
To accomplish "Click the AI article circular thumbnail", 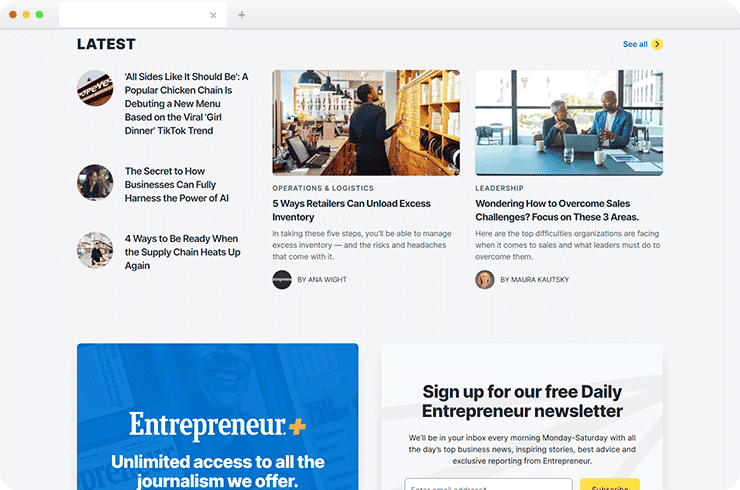I will [x=95, y=183].
